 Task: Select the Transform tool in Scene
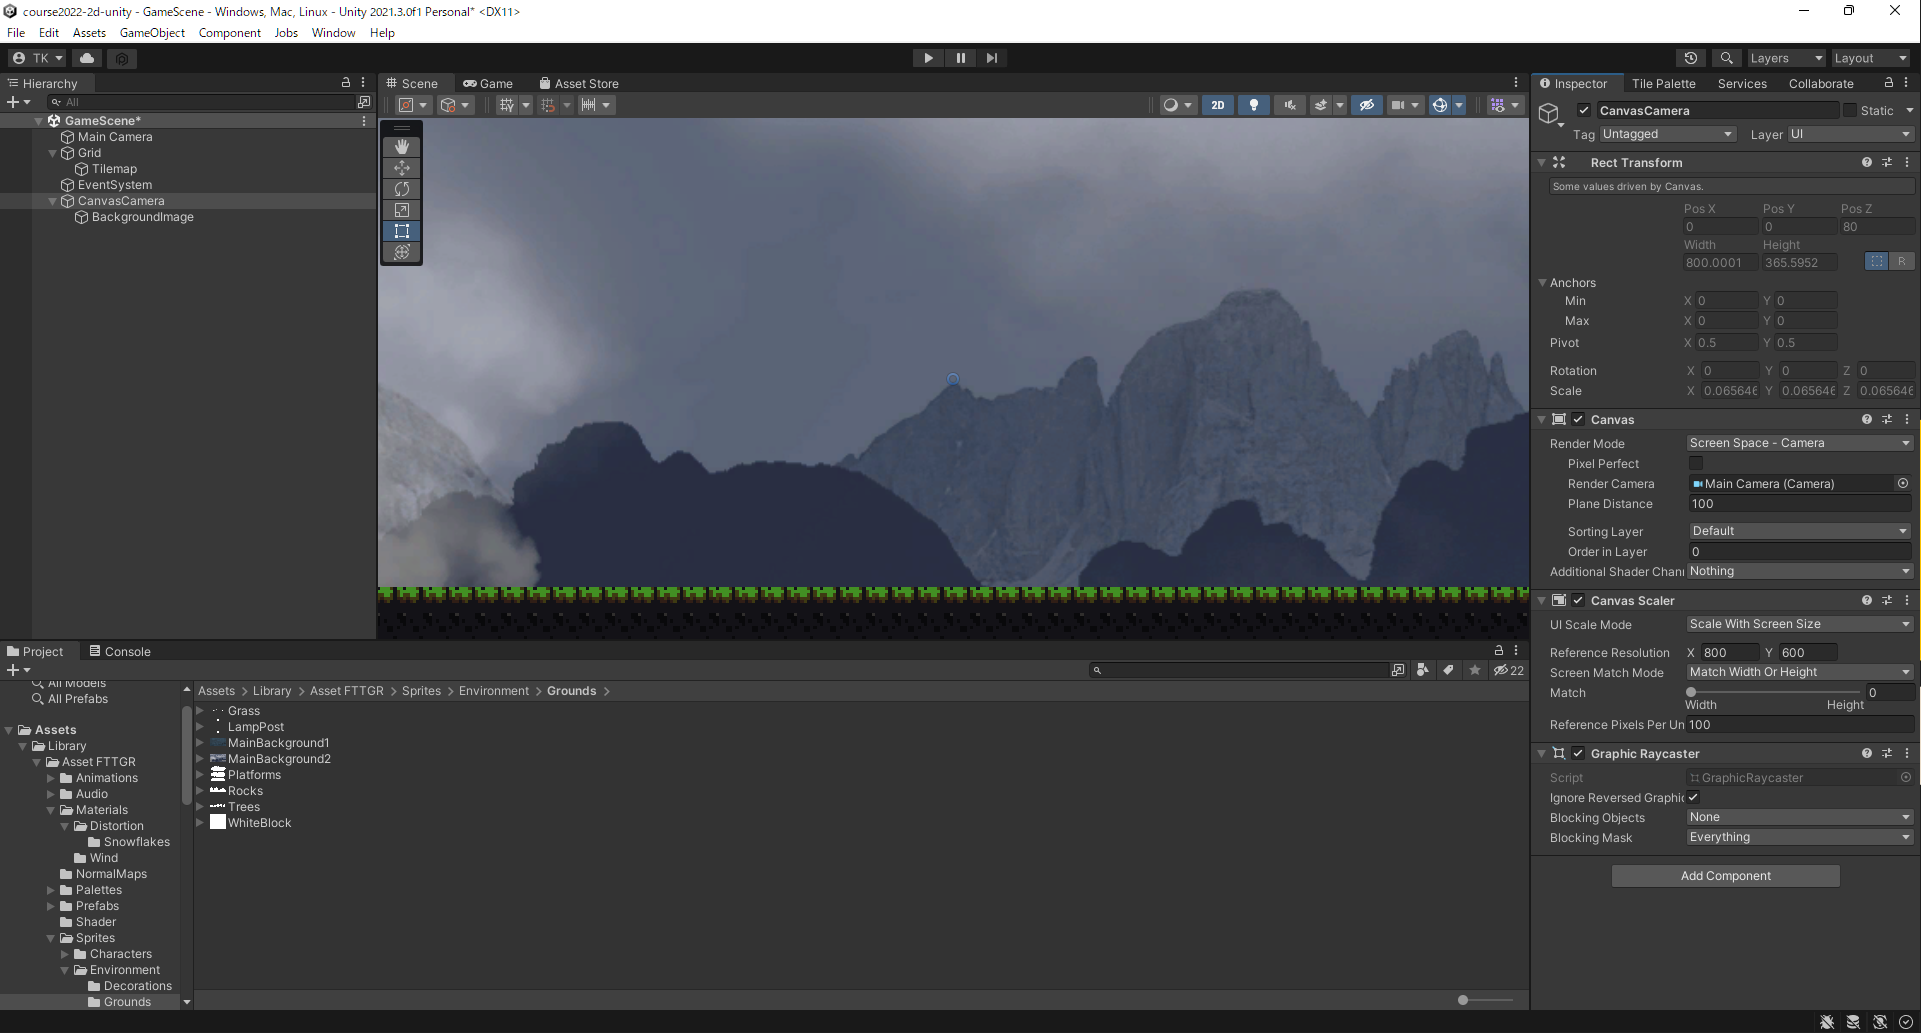point(402,252)
